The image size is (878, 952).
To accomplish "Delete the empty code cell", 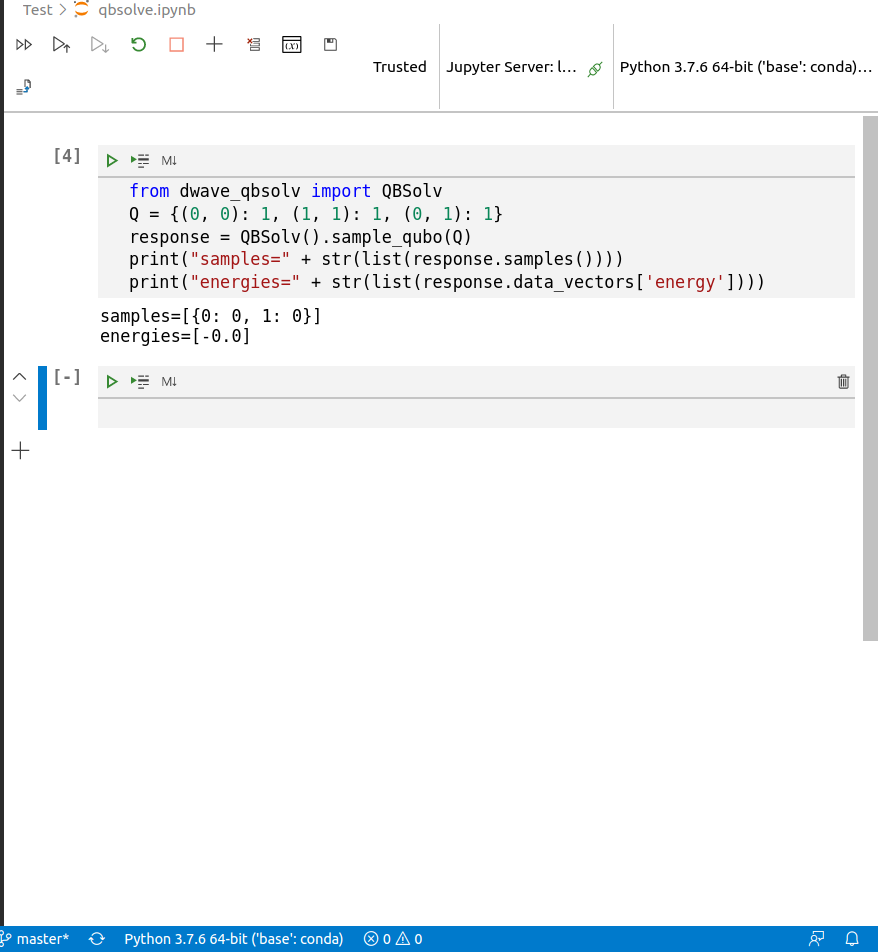I will [x=843, y=381].
